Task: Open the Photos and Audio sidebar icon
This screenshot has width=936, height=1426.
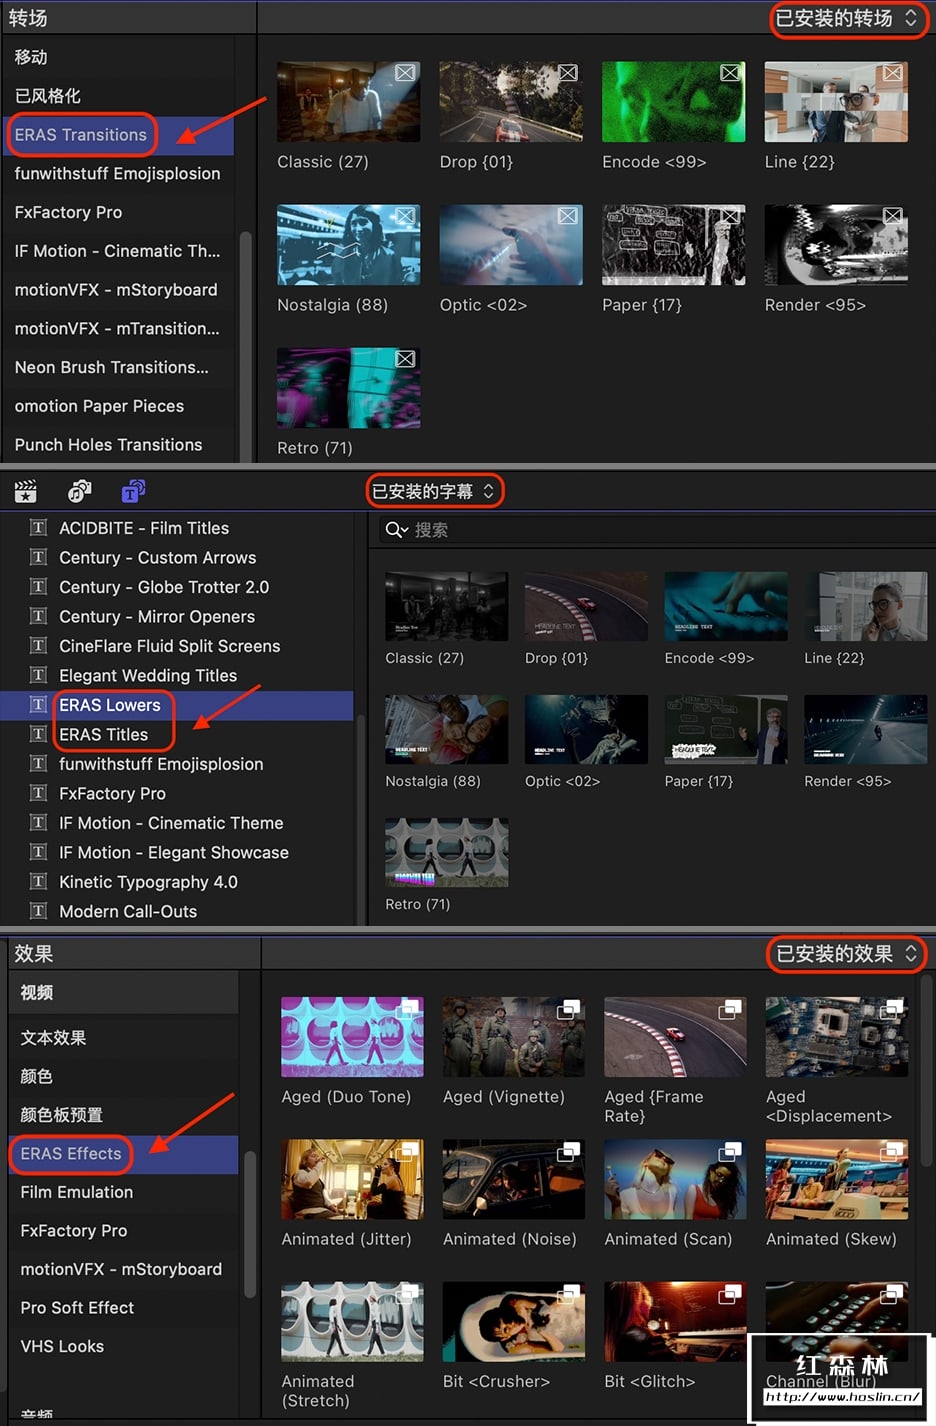Action: (79, 491)
